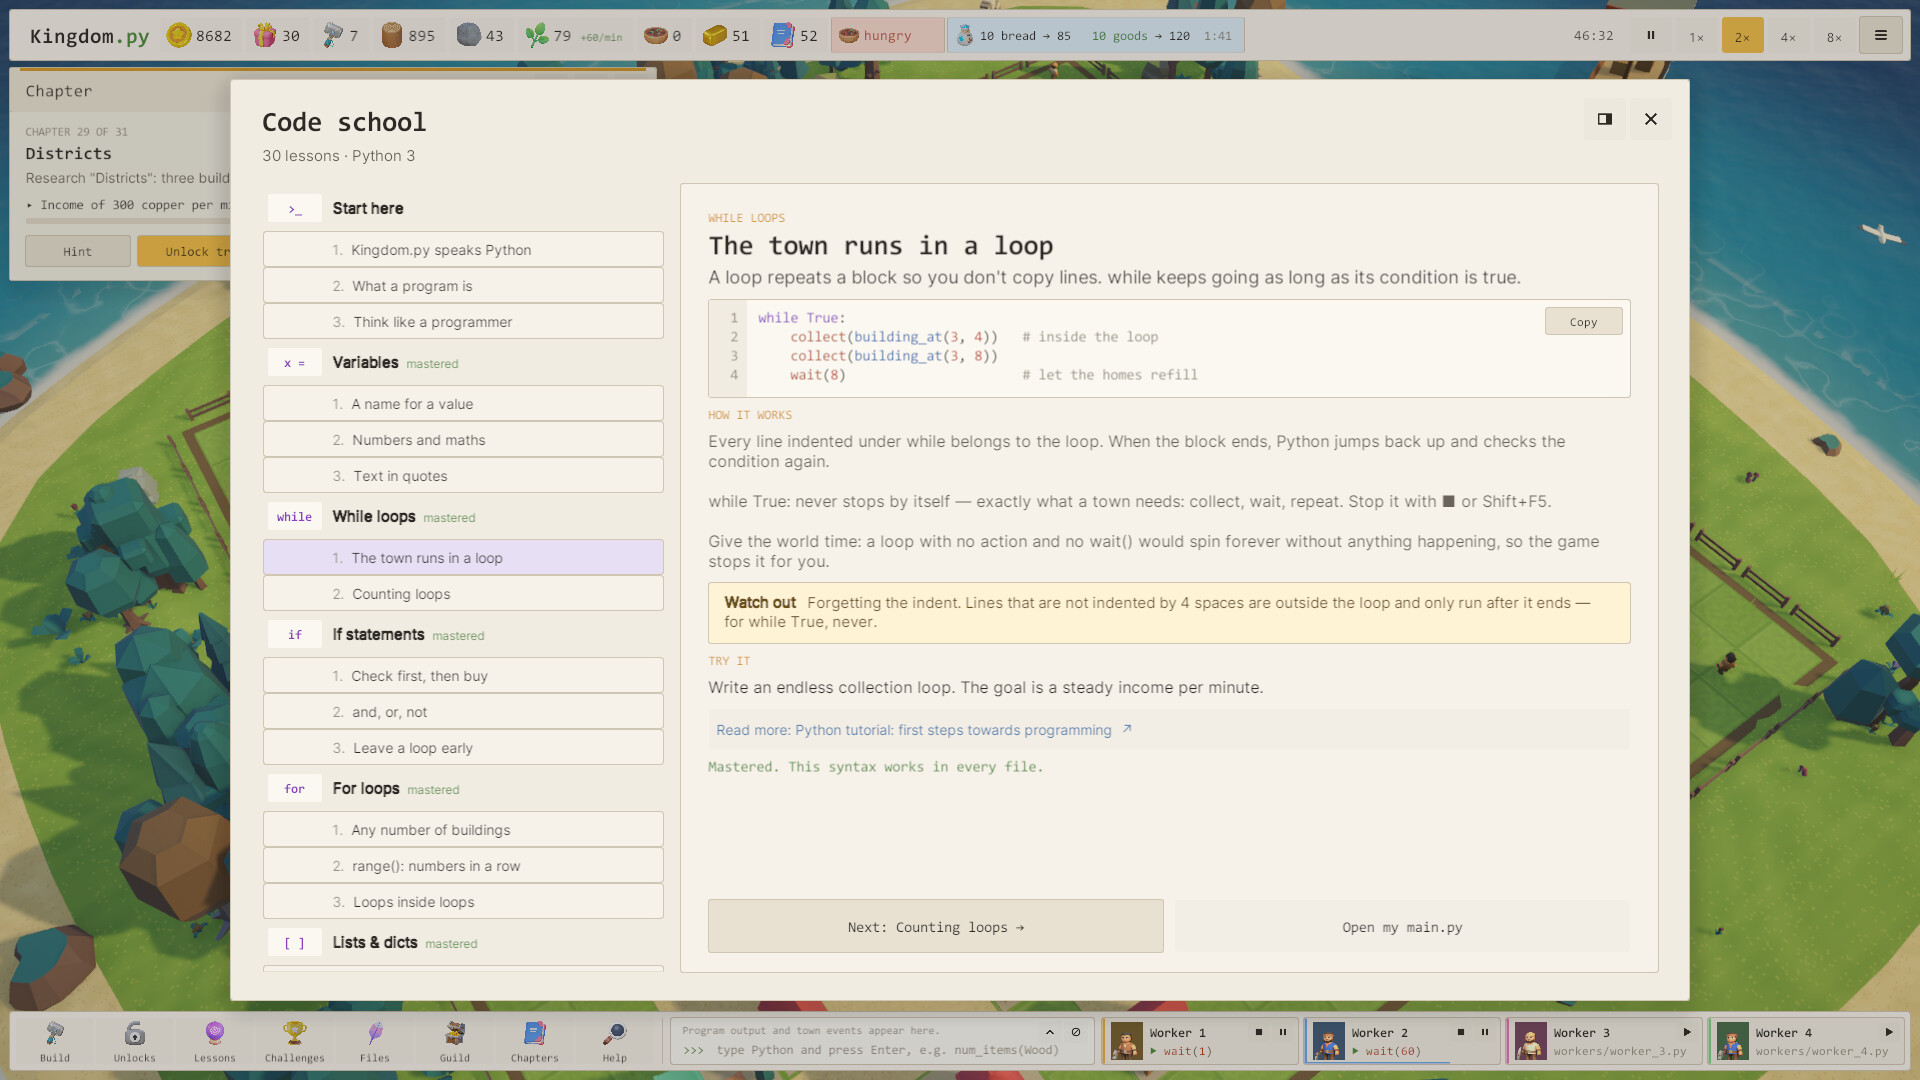1920x1080 pixels.
Task: Dock Code school panel to side
Action: point(1605,119)
